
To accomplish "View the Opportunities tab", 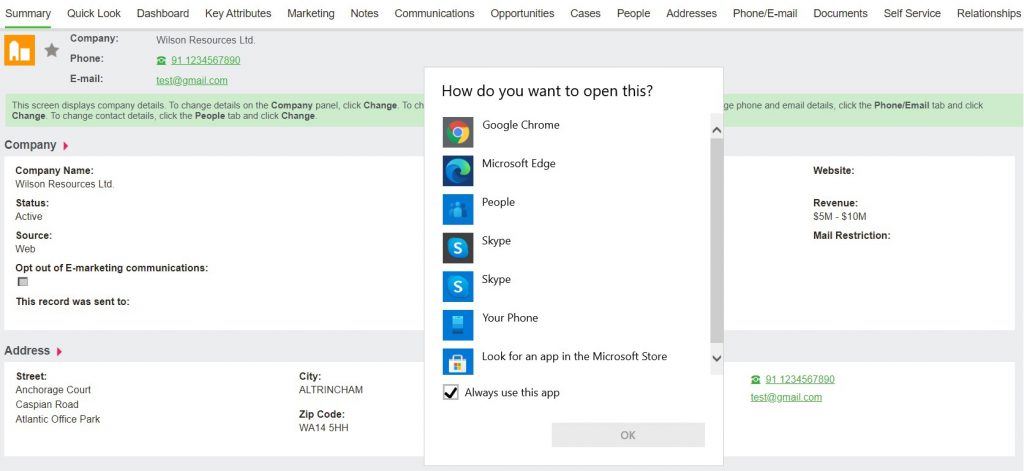I will point(522,13).
